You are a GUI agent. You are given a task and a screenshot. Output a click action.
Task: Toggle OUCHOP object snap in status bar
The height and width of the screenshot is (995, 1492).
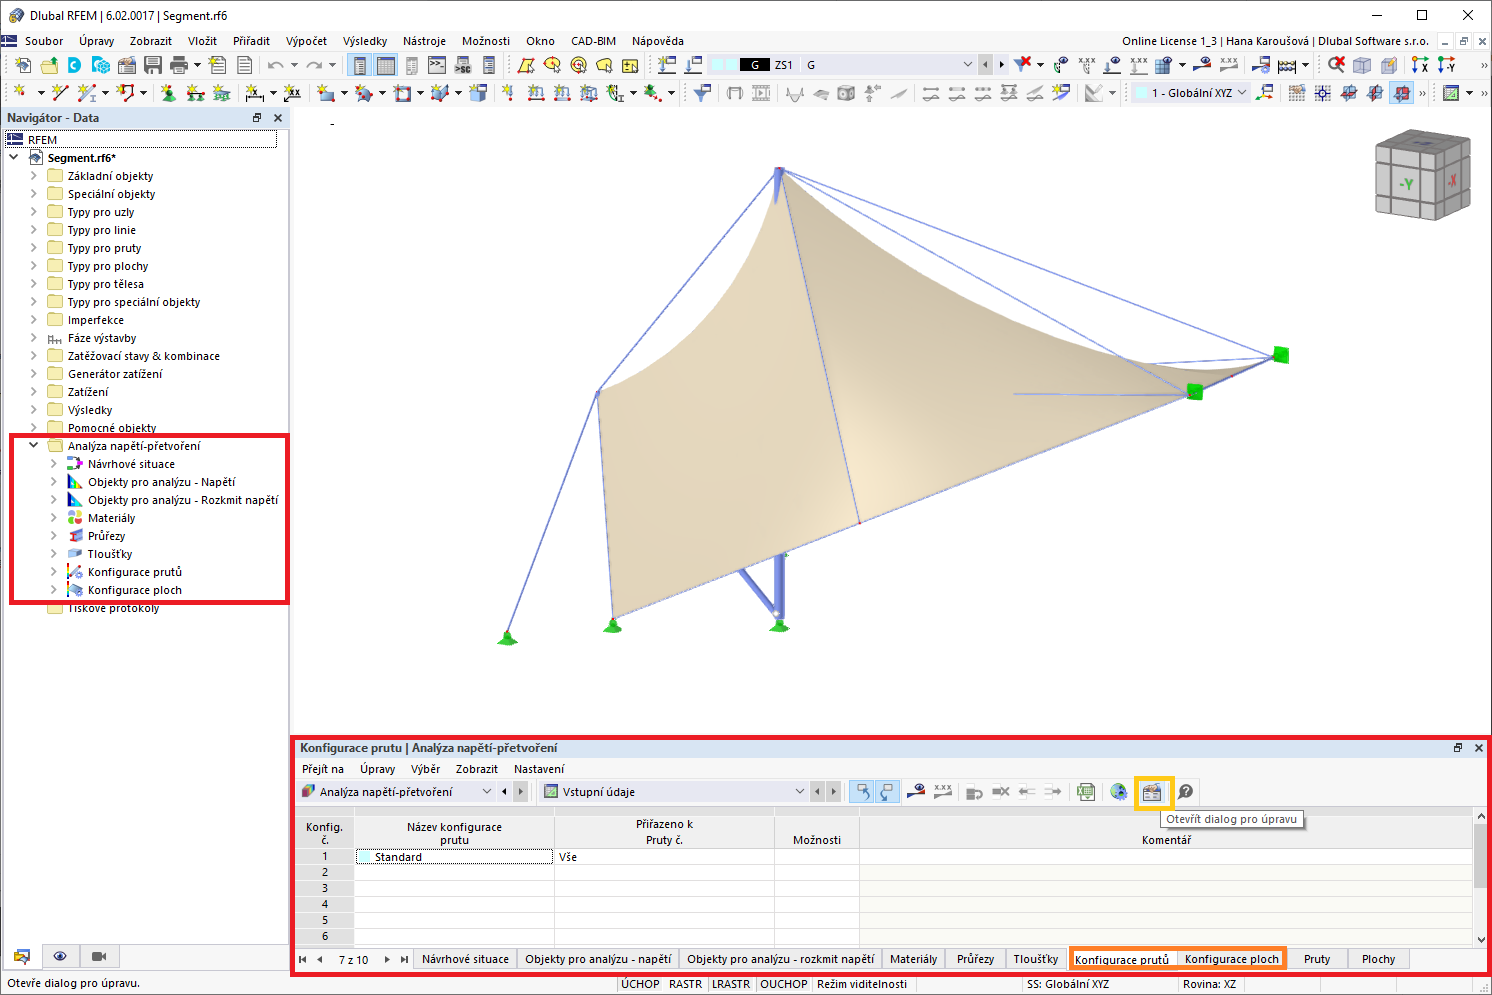[x=784, y=984]
